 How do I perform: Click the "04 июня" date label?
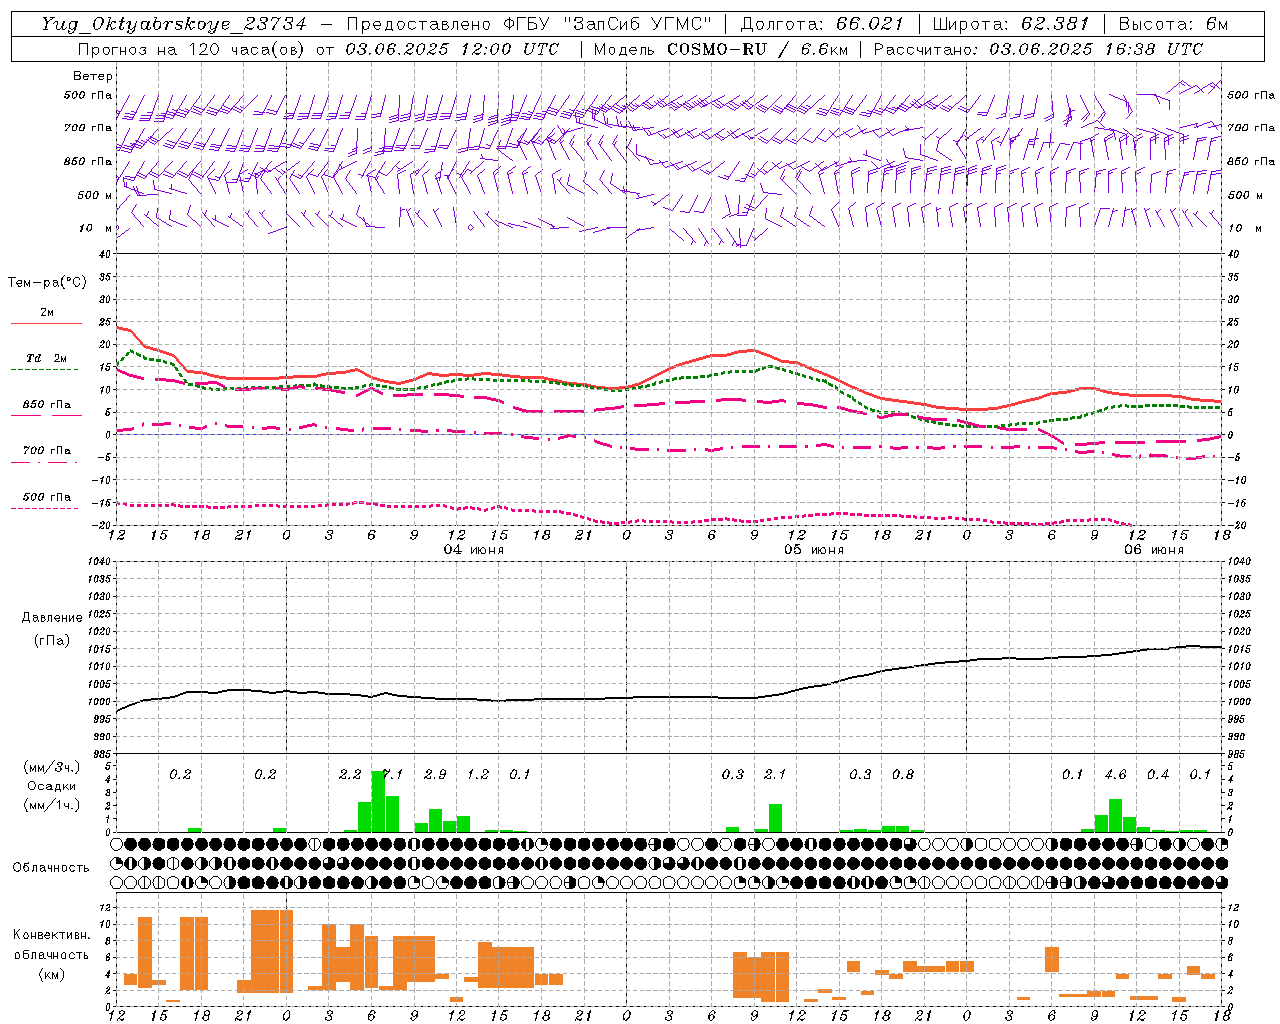tap(474, 549)
